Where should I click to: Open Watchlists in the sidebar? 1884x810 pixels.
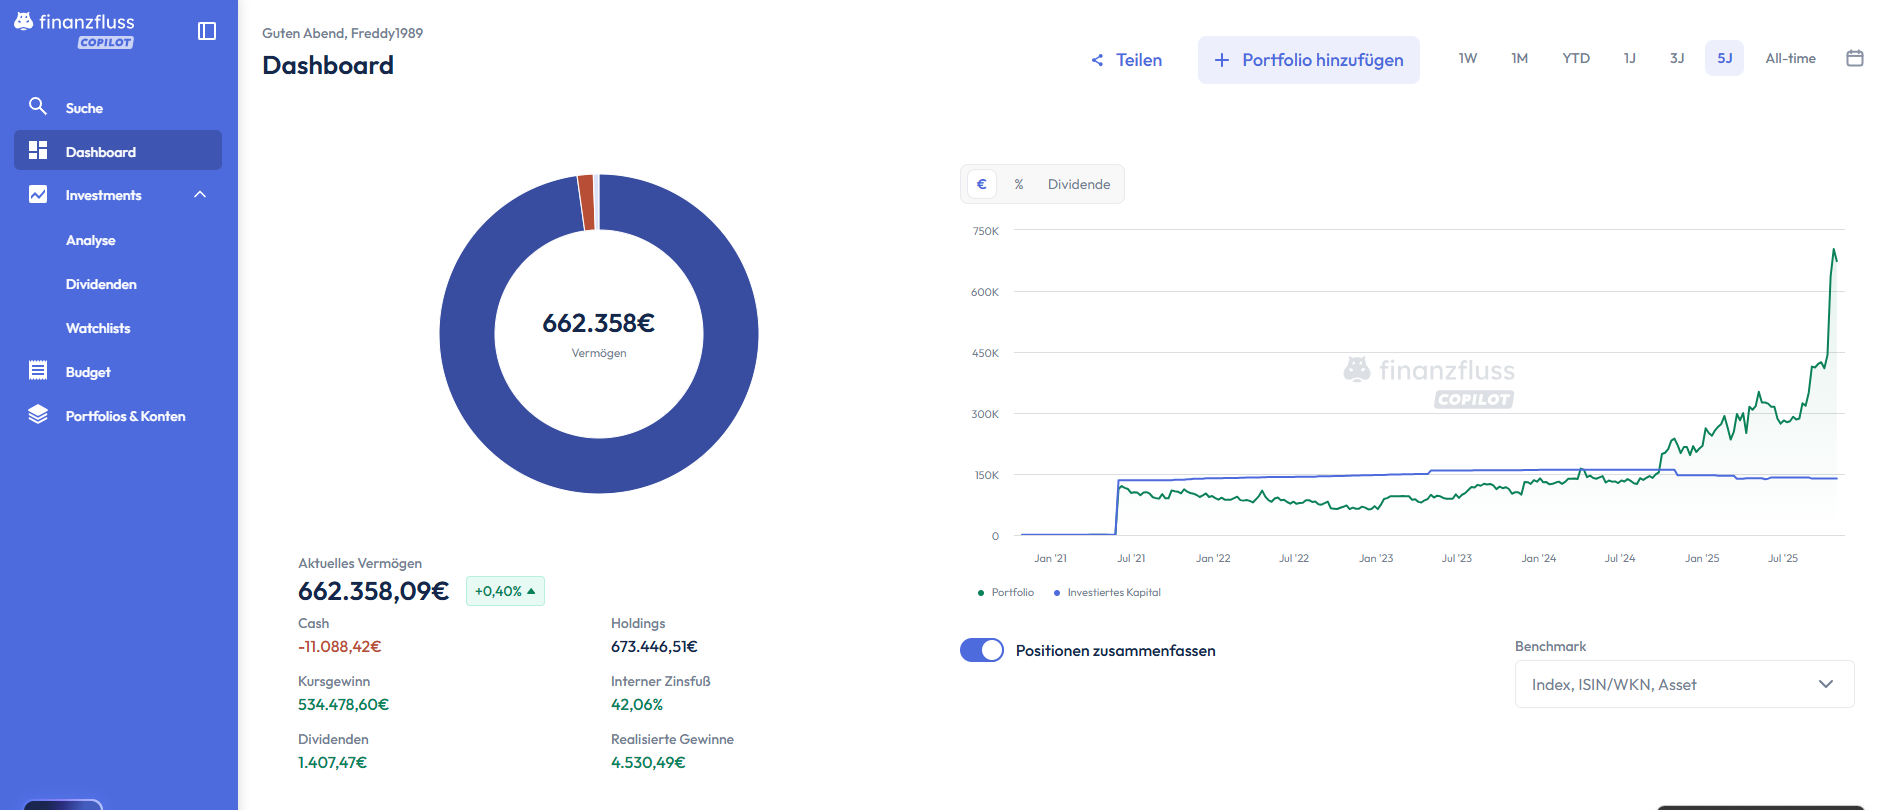[98, 328]
